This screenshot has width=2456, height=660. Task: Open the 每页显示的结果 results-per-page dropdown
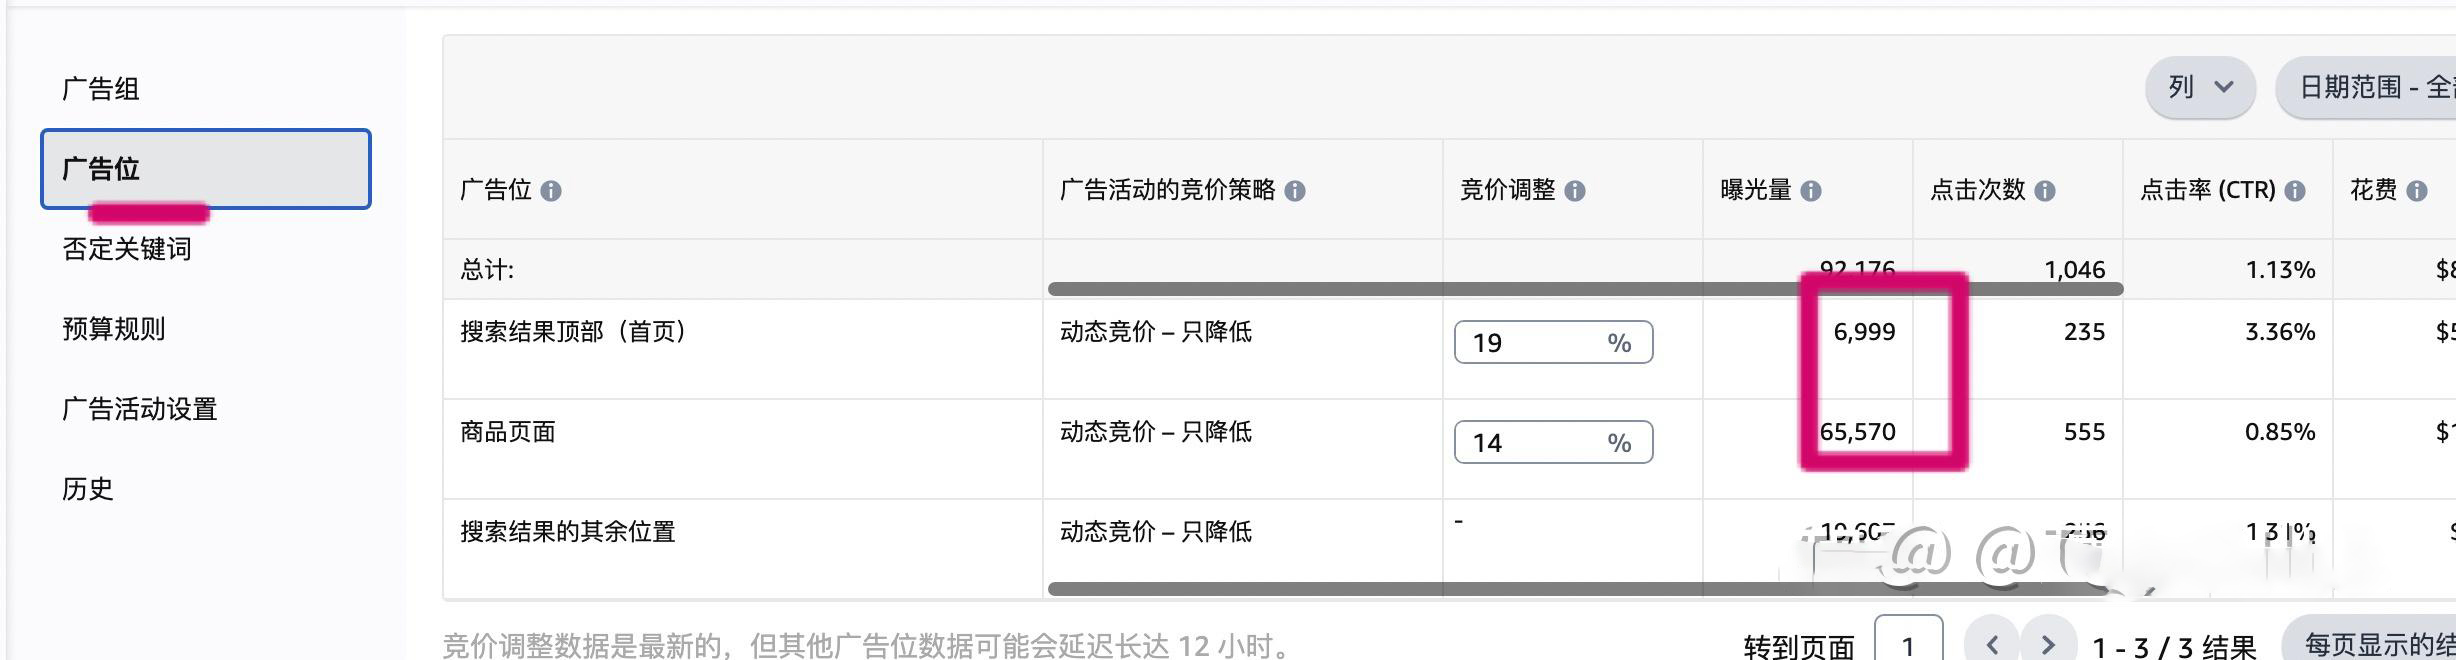[2372, 644]
